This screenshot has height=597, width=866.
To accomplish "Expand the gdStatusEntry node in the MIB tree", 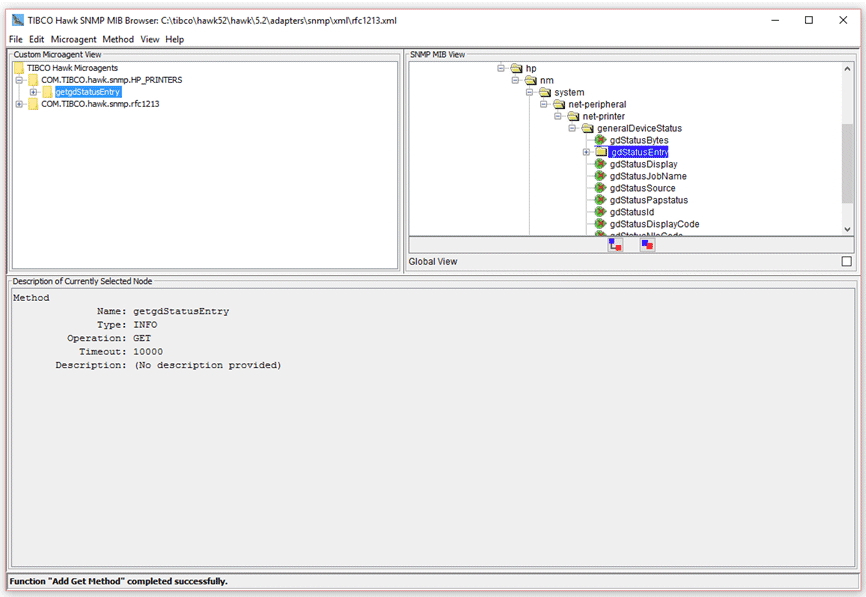I will [x=587, y=152].
